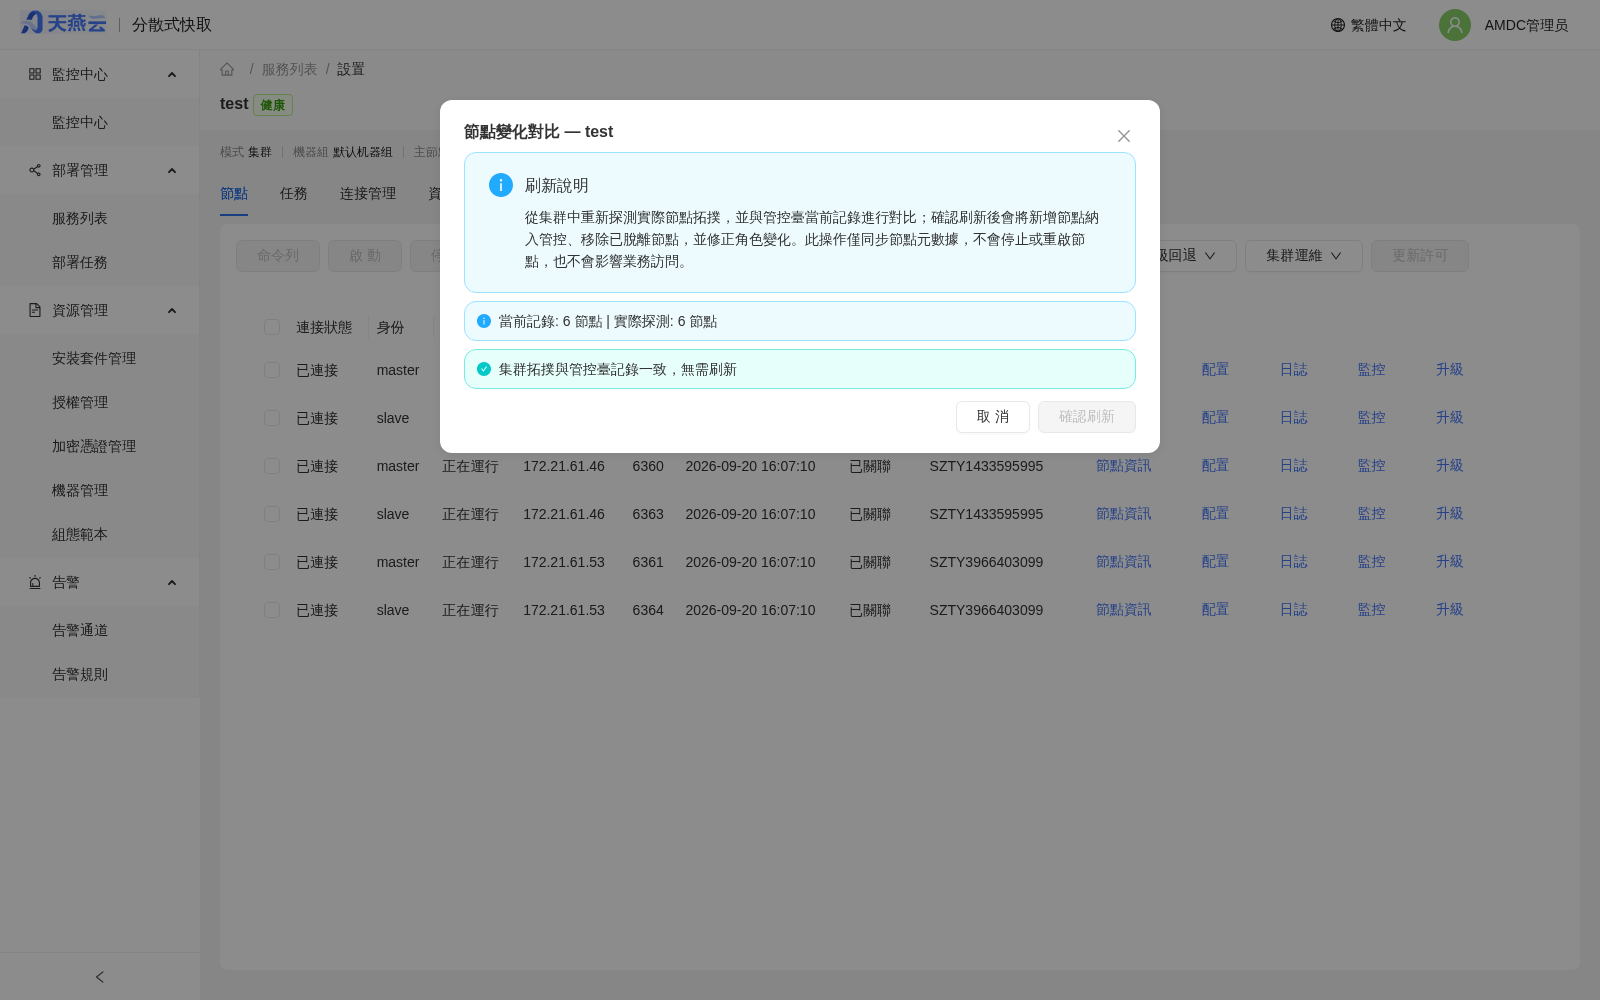Click 升級 for the first slave row

point(1450,418)
